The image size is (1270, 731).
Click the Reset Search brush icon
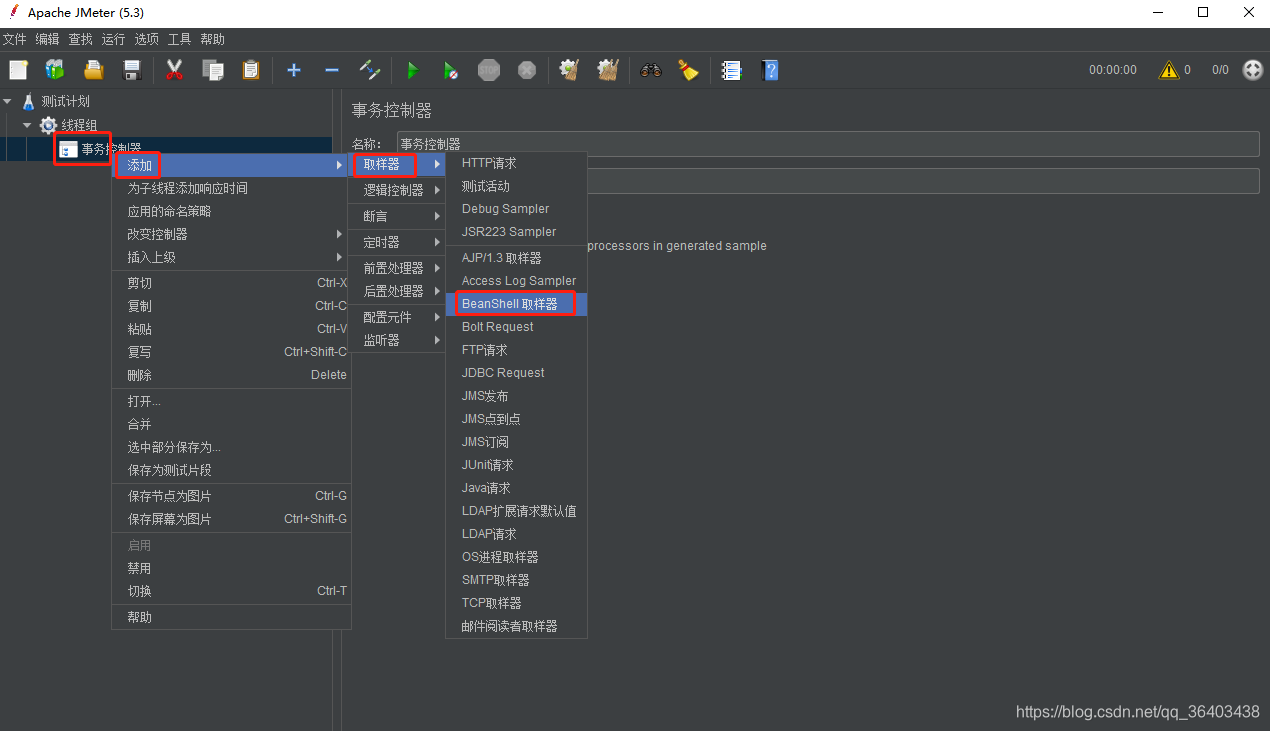pos(688,70)
